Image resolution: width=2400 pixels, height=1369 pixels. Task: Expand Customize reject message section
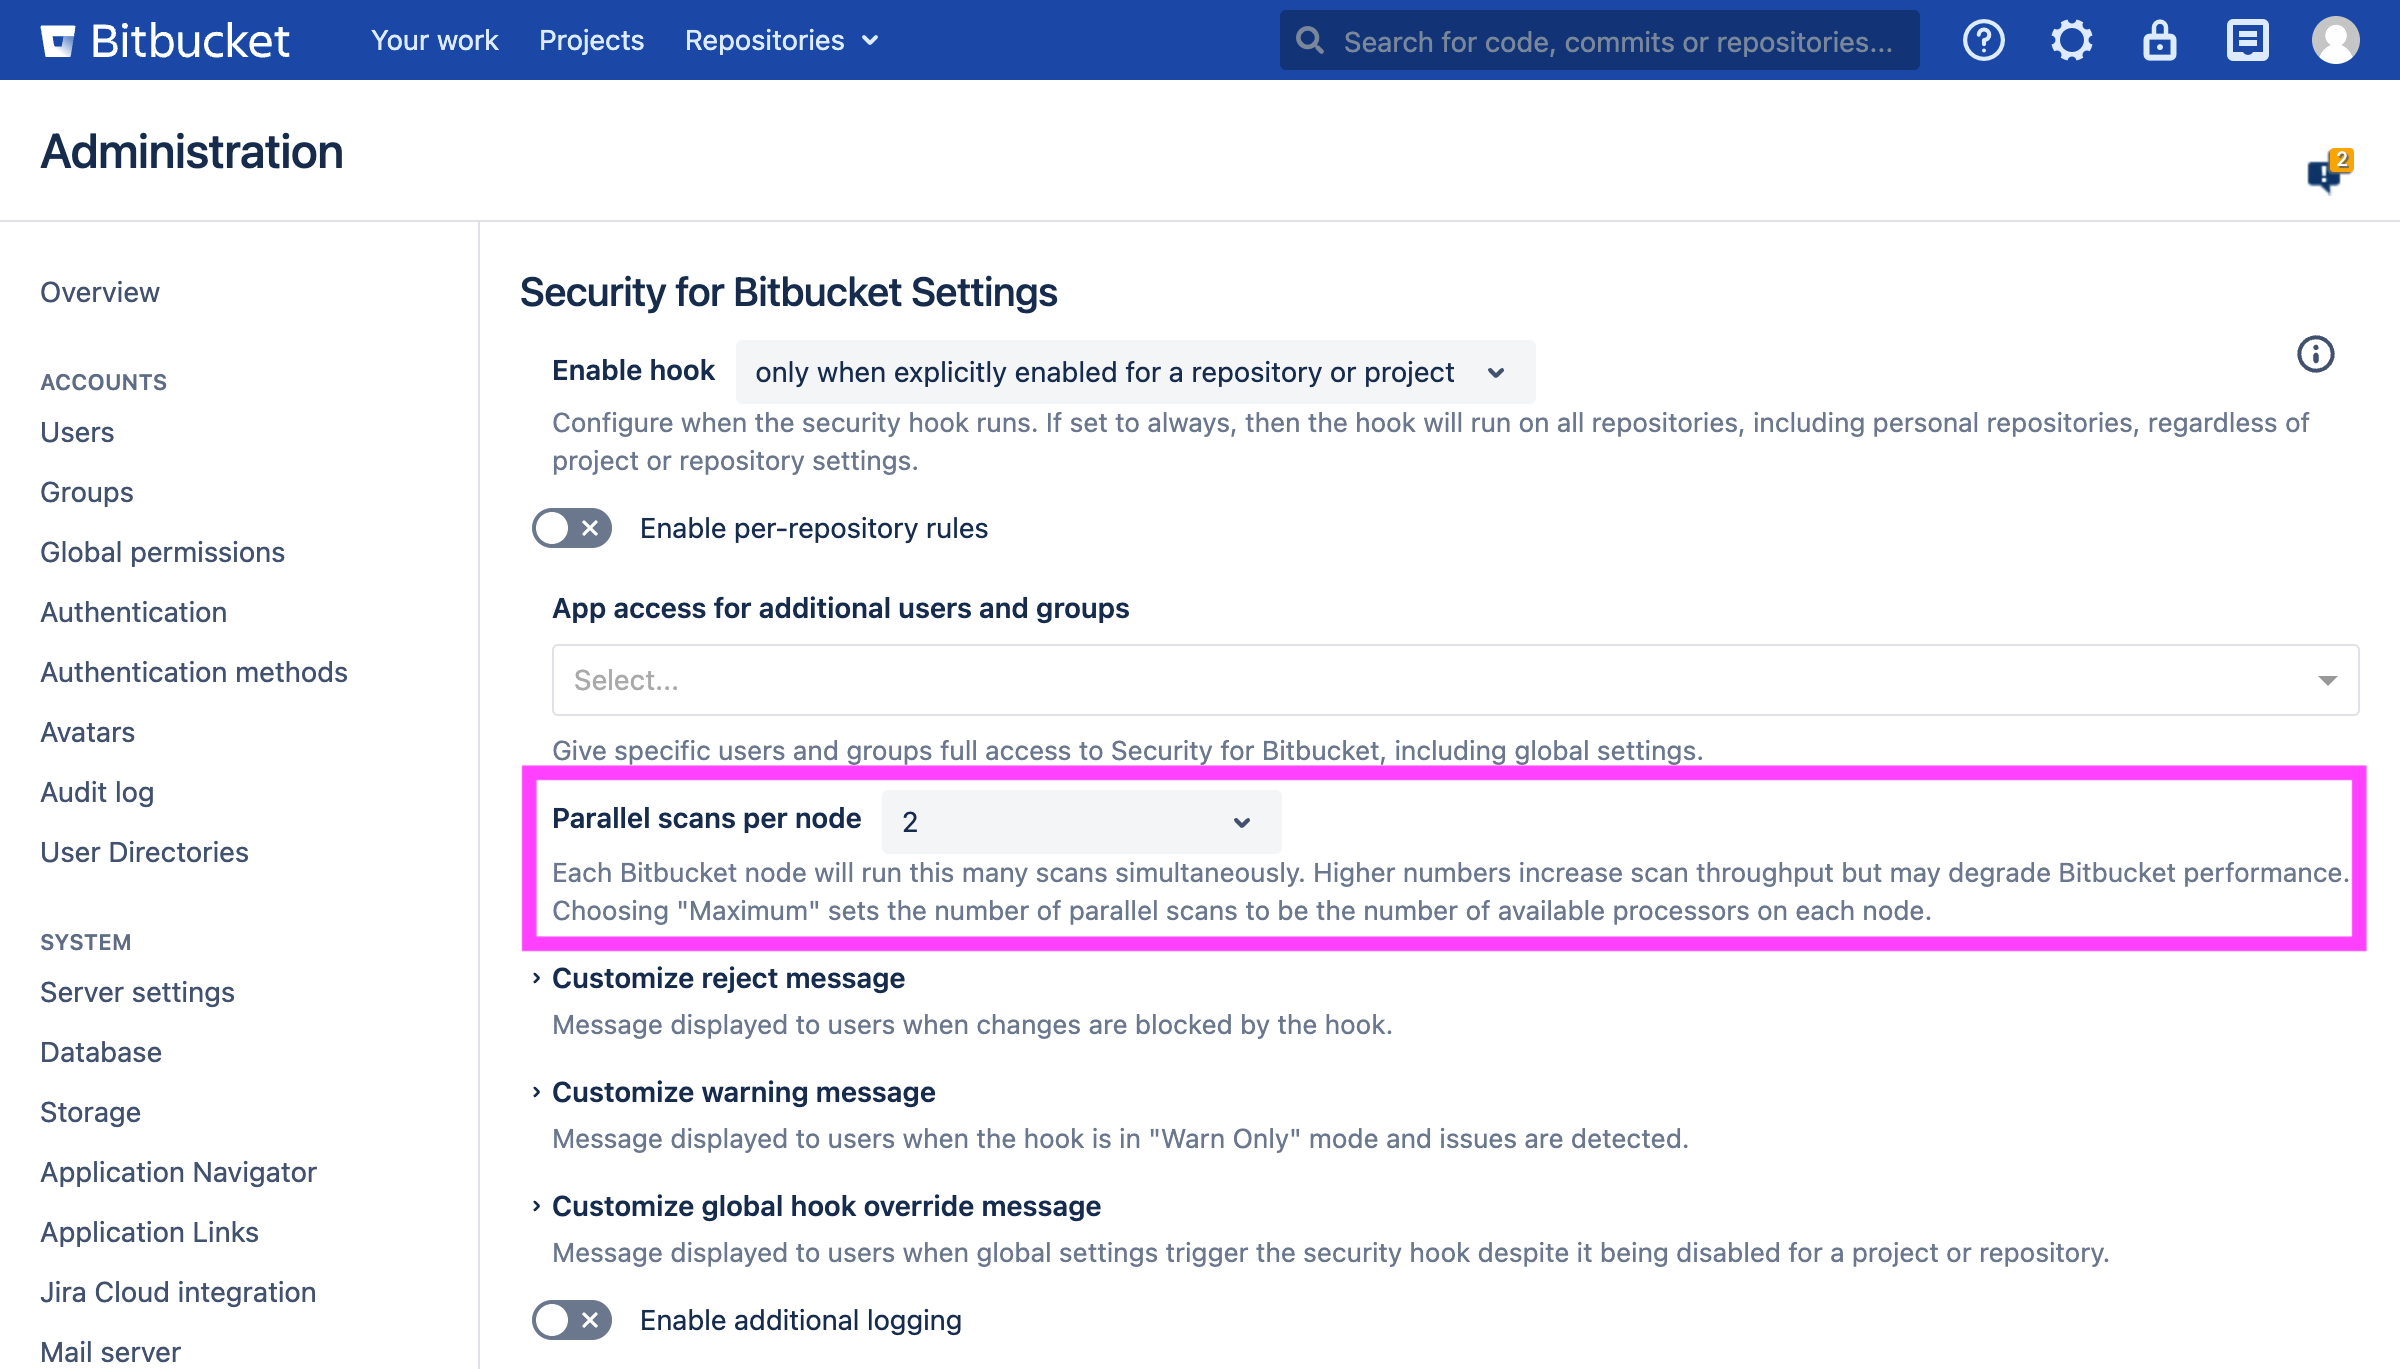pos(728,978)
